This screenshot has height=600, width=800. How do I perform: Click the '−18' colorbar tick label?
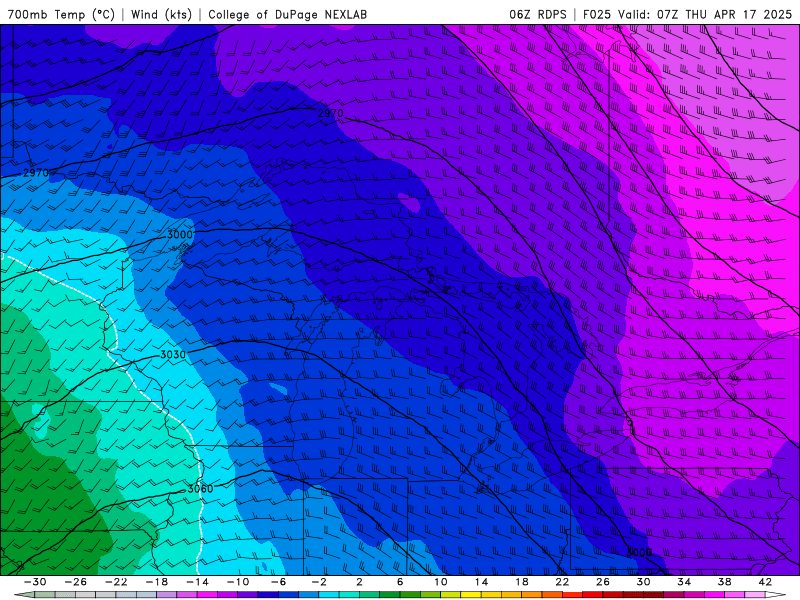coord(157,582)
